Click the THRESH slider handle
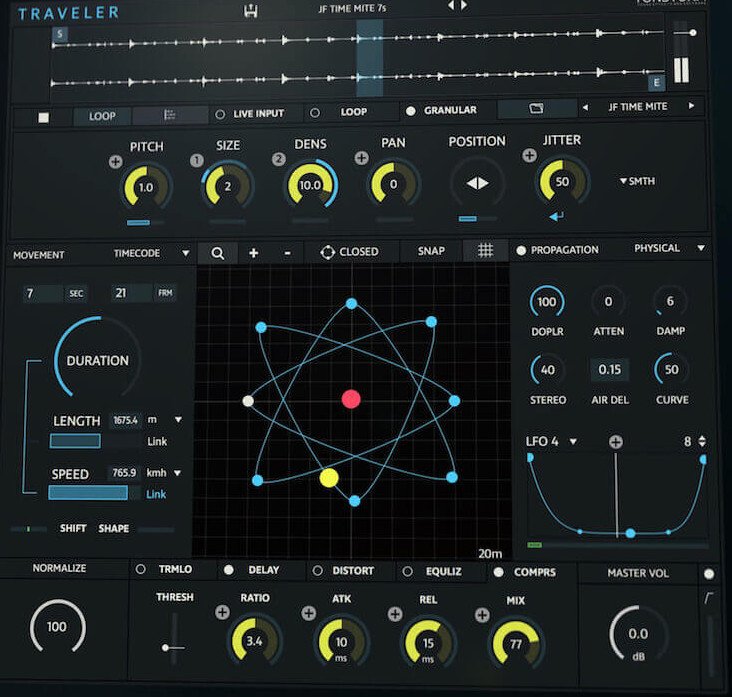 click(165, 648)
